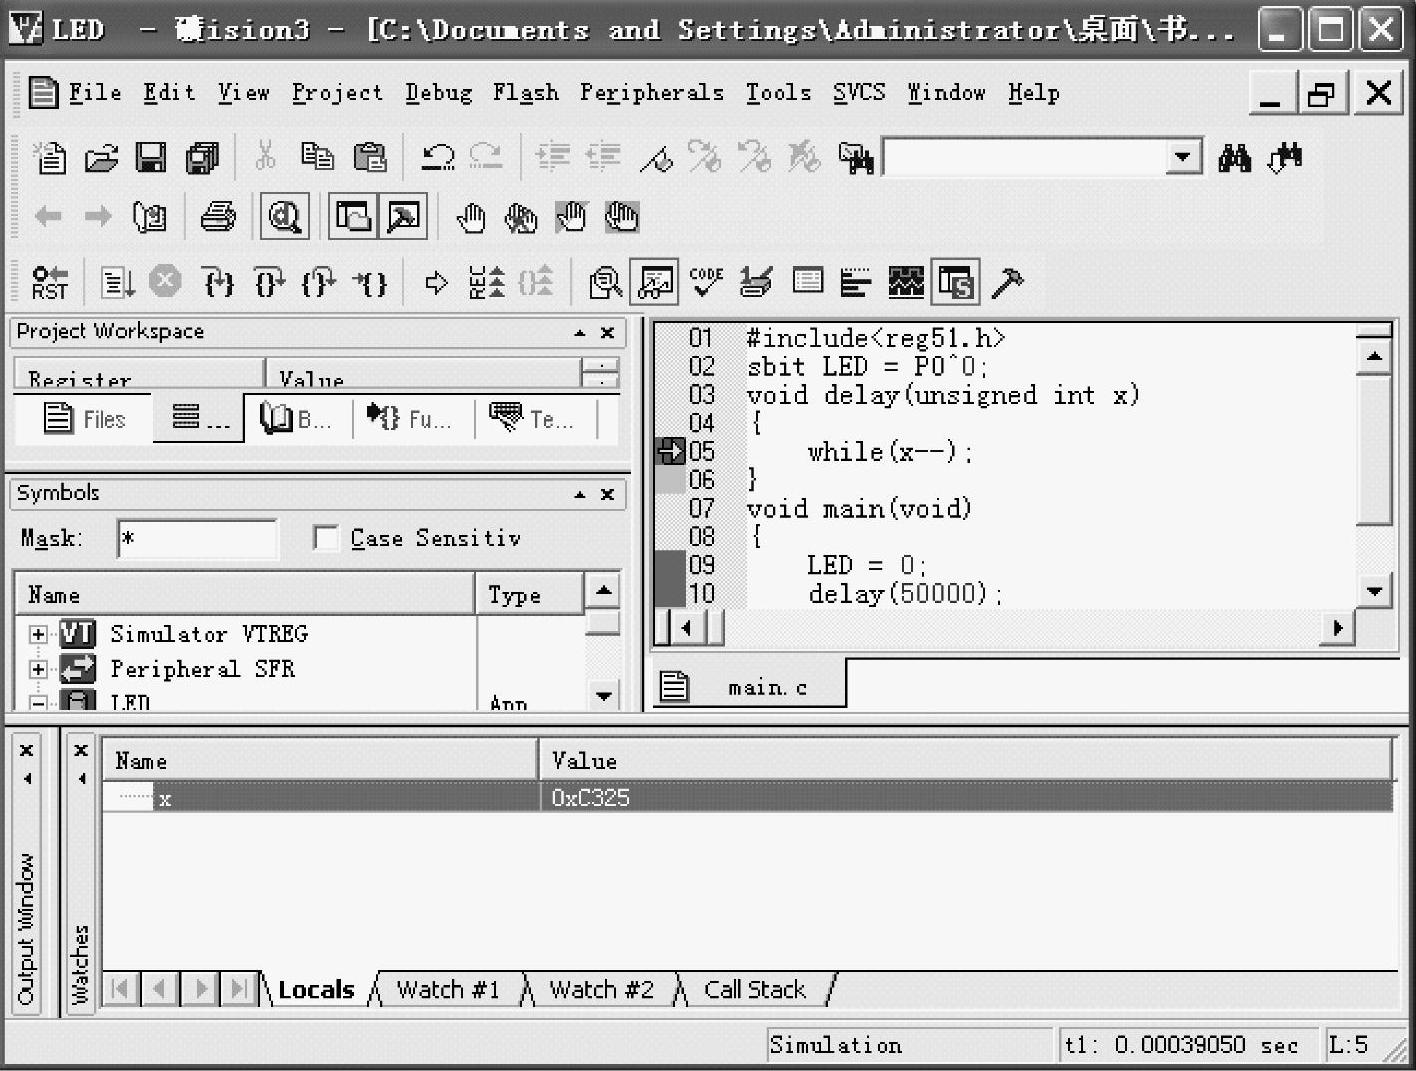Image resolution: width=1416 pixels, height=1071 pixels.
Task: Switch to the Watch #2 tab
Action: point(601,989)
